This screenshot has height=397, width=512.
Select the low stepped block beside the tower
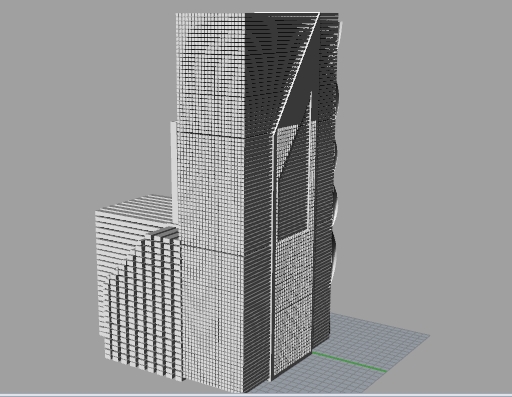[138, 287]
